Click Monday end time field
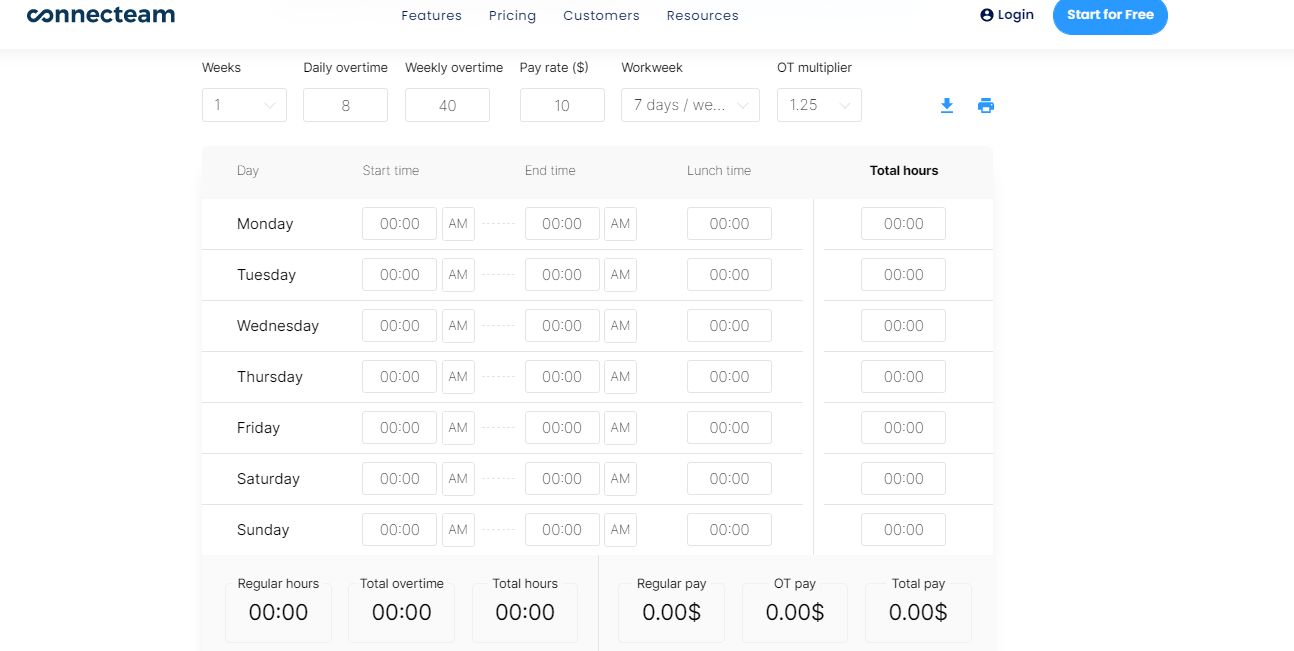The height and width of the screenshot is (651, 1294). pos(562,224)
